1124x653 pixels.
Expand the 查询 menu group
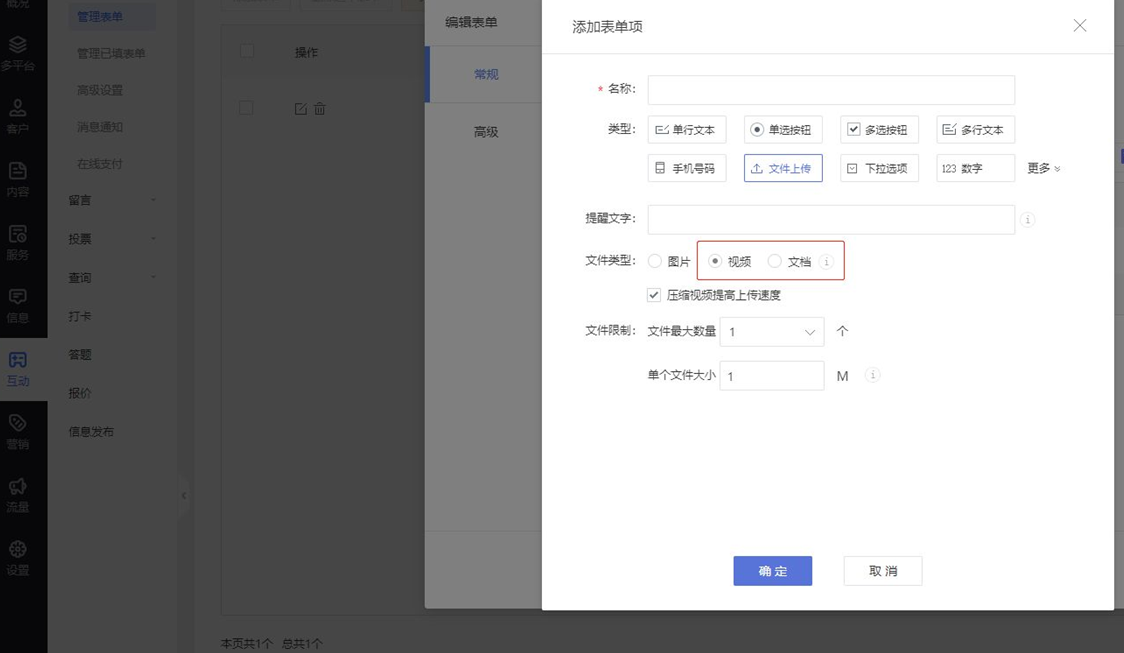pyautogui.click(x=111, y=277)
